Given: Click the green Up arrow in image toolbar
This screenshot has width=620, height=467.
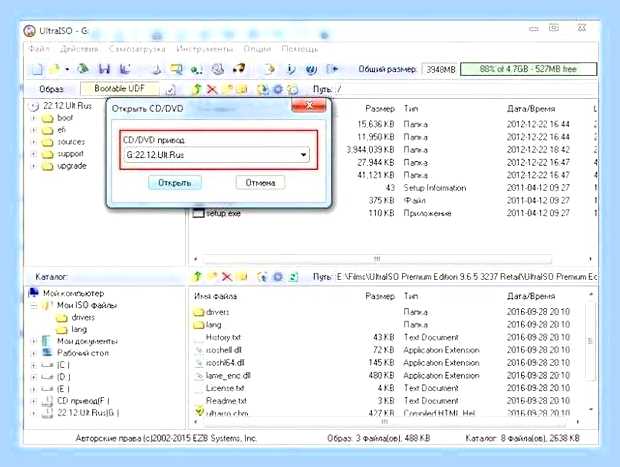Looking at the screenshot, I should pos(197,89).
